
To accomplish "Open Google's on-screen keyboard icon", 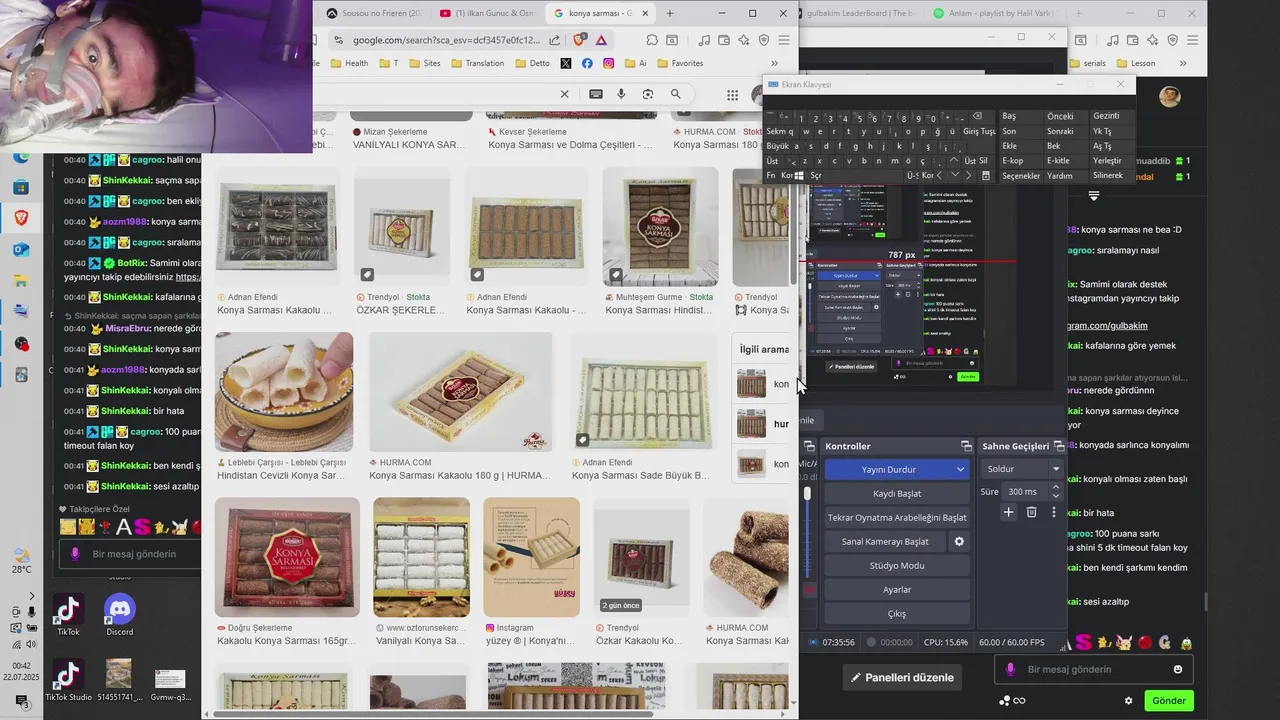I will click(596, 94).
